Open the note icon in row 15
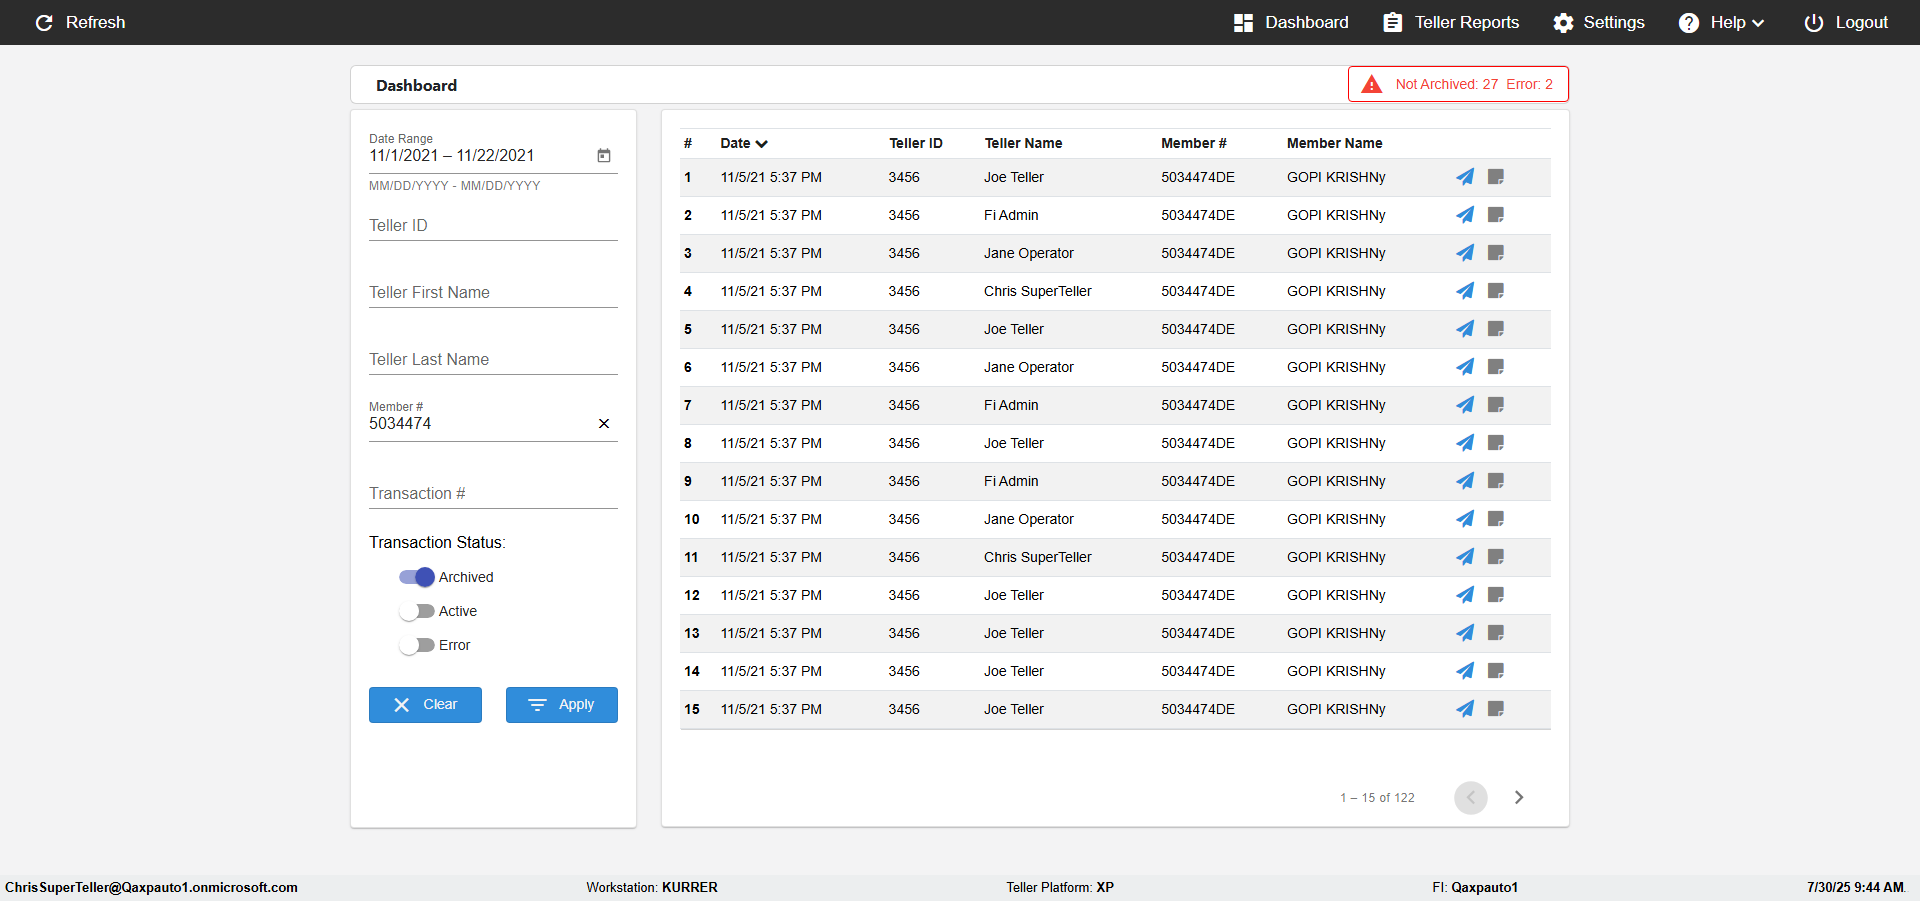 point(1496,709)
